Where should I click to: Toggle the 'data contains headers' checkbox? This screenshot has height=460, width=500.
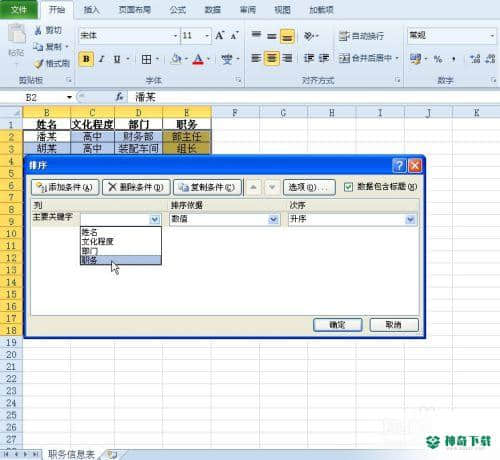click(x=348, y=187)
